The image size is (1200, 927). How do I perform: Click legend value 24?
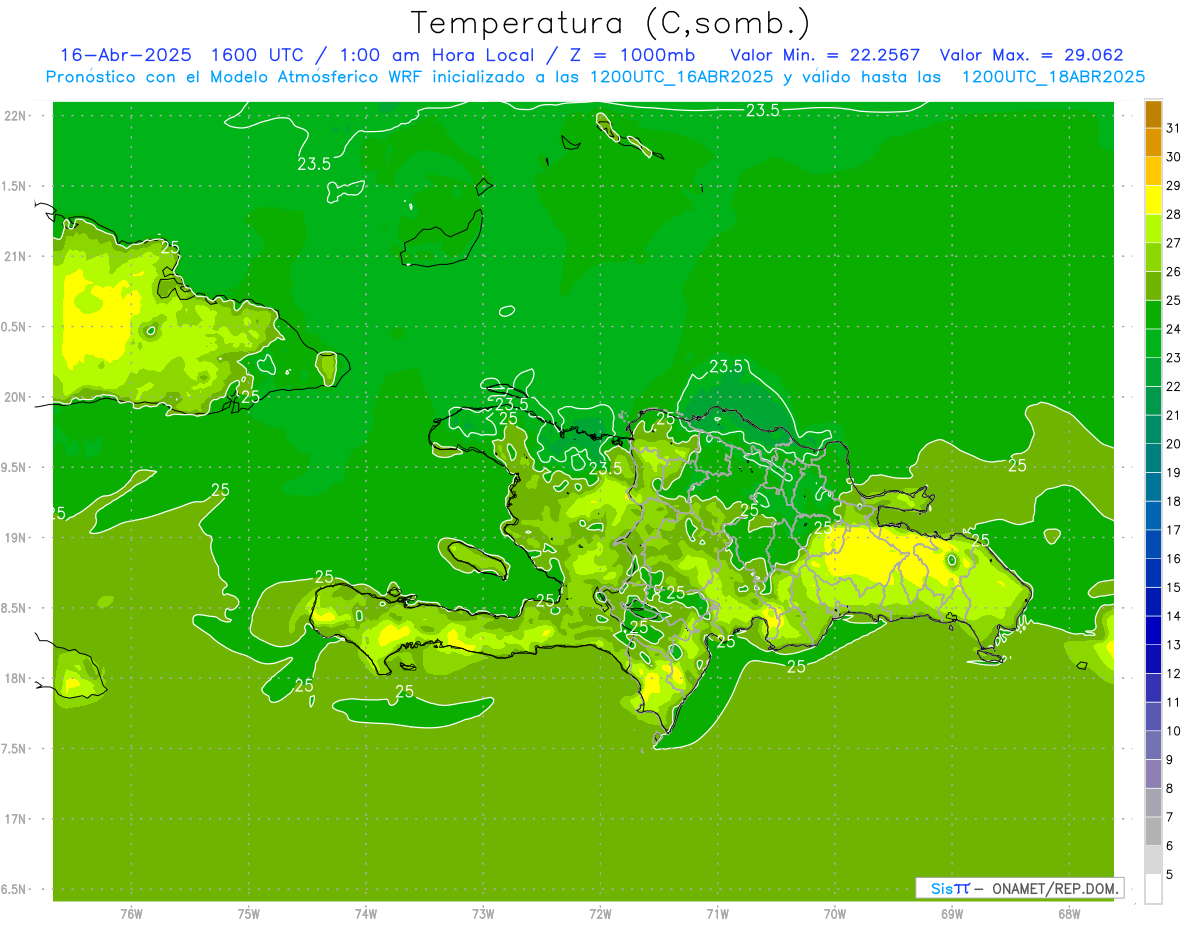click(1174, 329)
